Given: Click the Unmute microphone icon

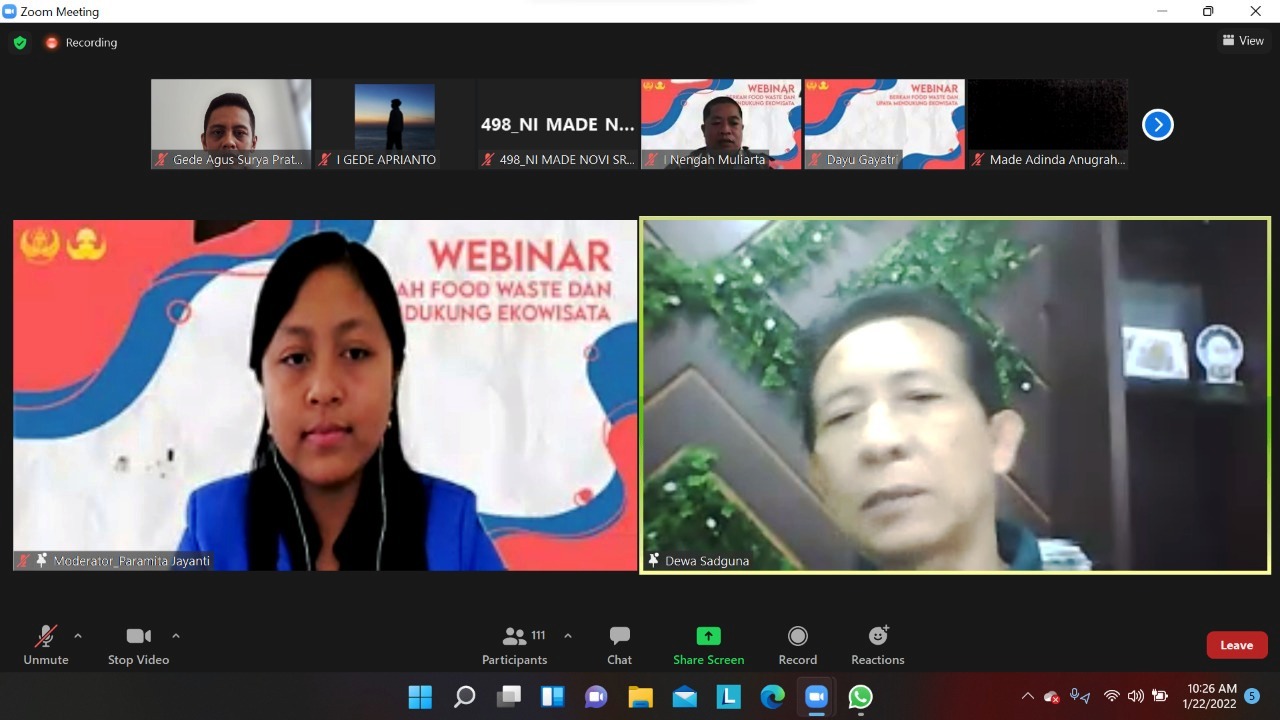Looking at the screenshot, I should click(x=46, y=637).
